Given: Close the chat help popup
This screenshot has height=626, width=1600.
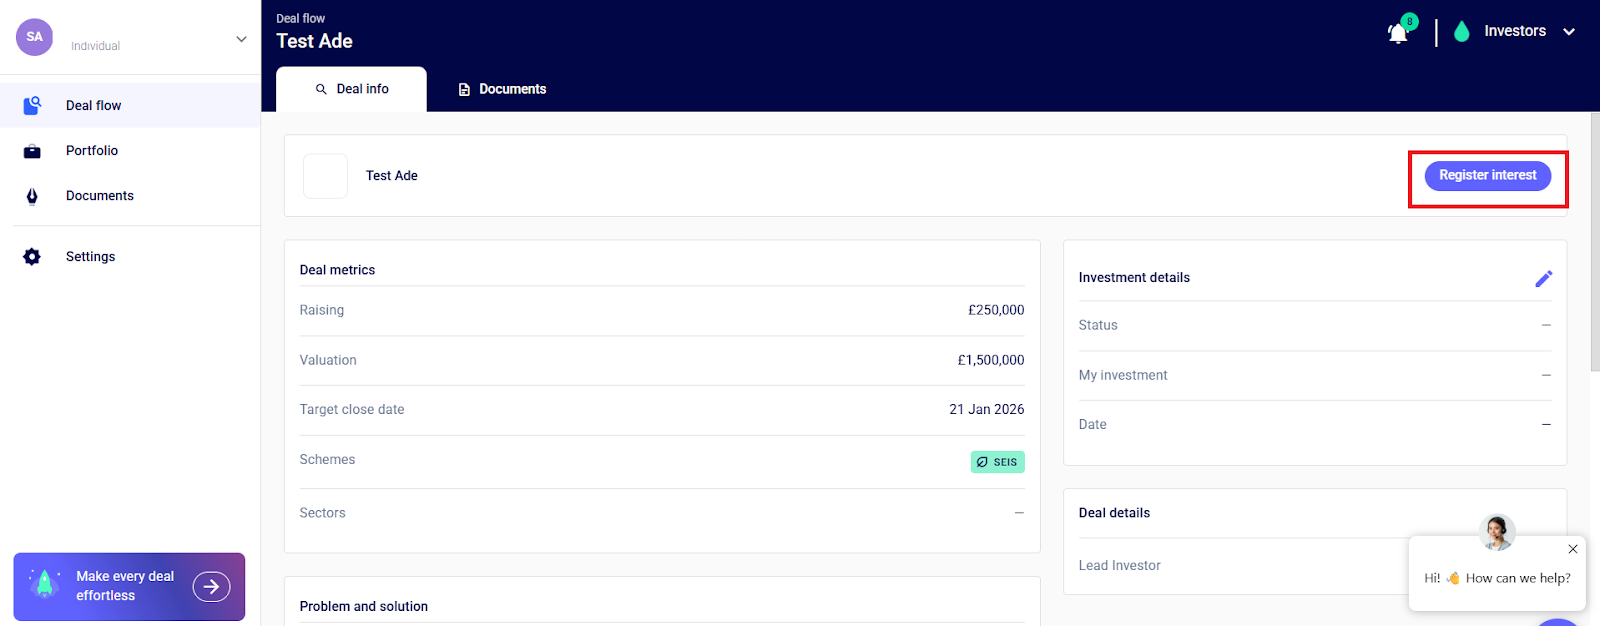Looking at the screenshot, I should pyautogui.click(x=1572, y=549).
